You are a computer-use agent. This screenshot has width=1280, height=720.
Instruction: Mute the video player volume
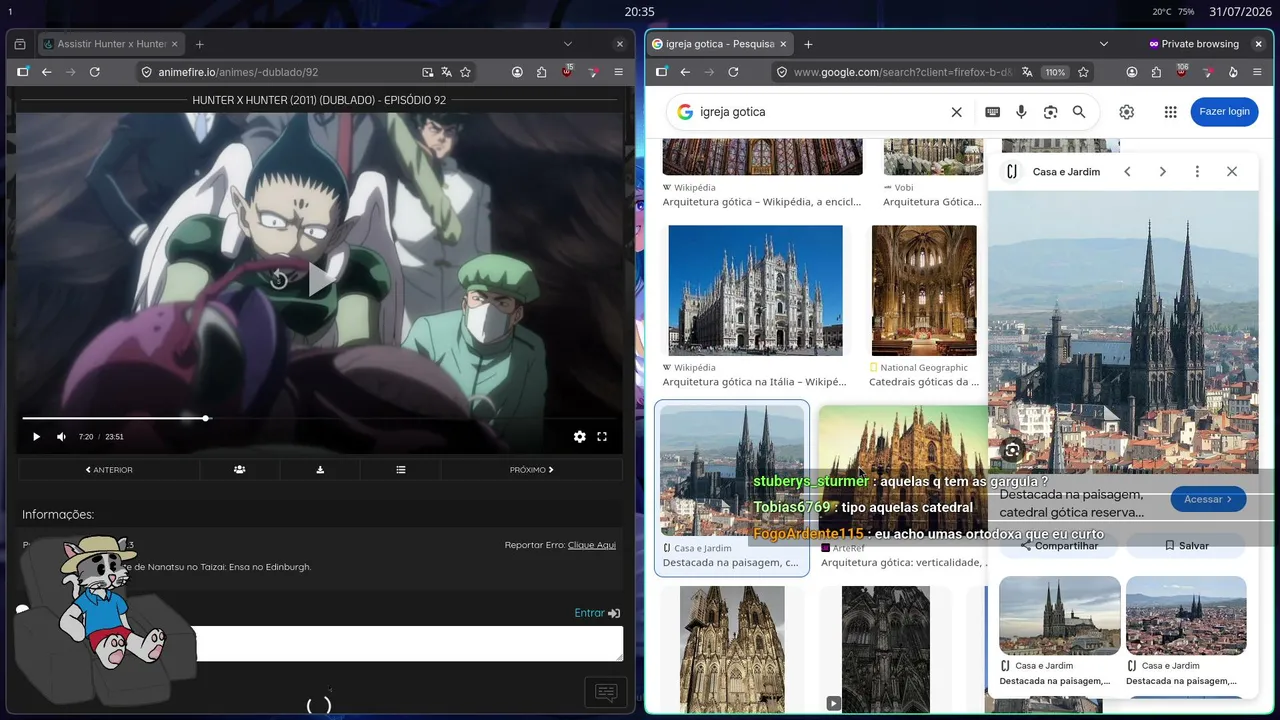tap(61, 437)
